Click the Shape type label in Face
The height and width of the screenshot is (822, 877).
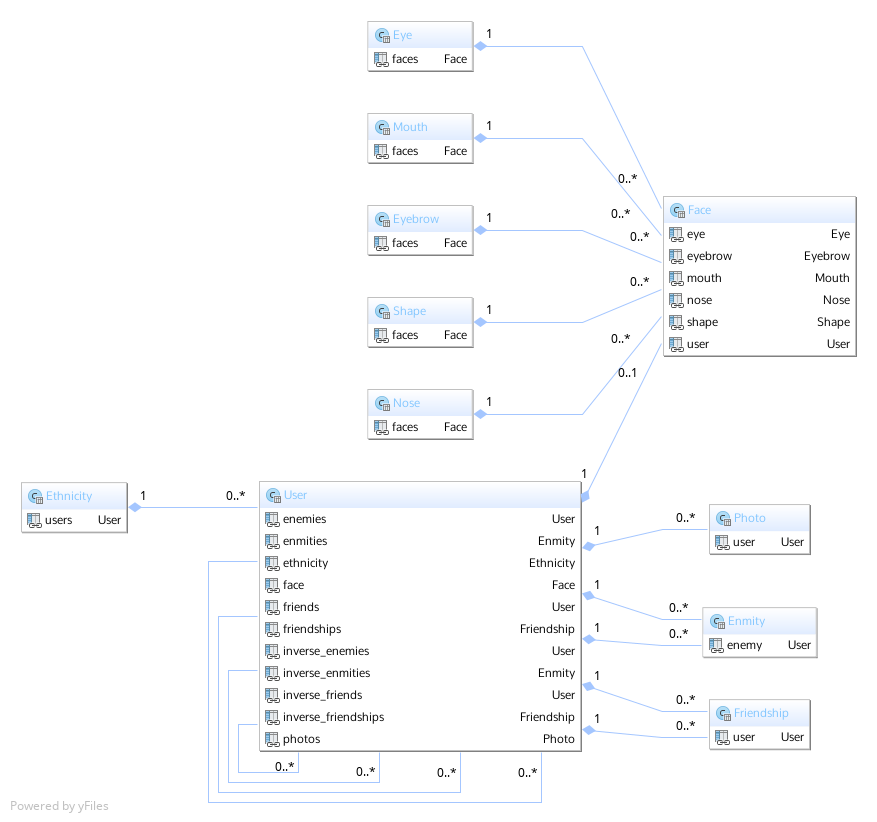click(833, 322)
